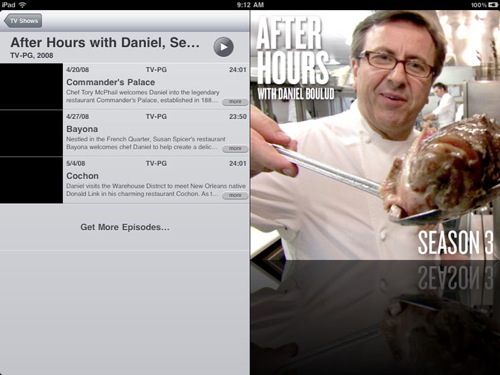Screen dimensions: 500x375
Task: Tap the 9:12 AM clock
Action: click(250, 5)
